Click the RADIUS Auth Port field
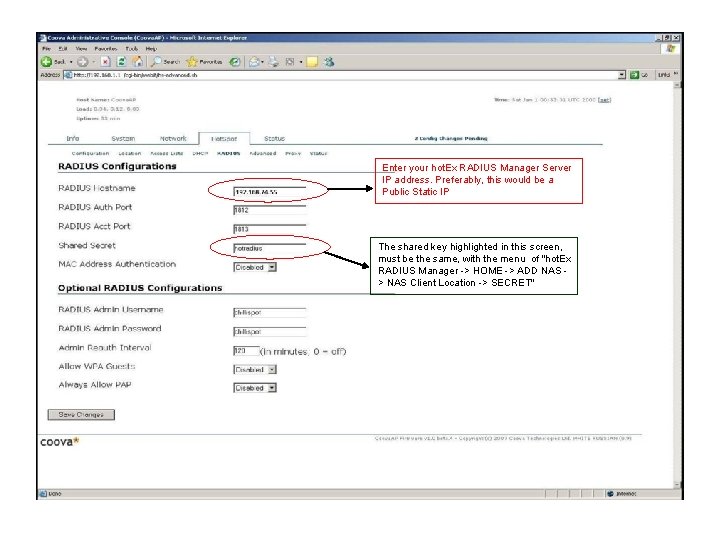Screen dimensions: 720x540 (270, 210)
